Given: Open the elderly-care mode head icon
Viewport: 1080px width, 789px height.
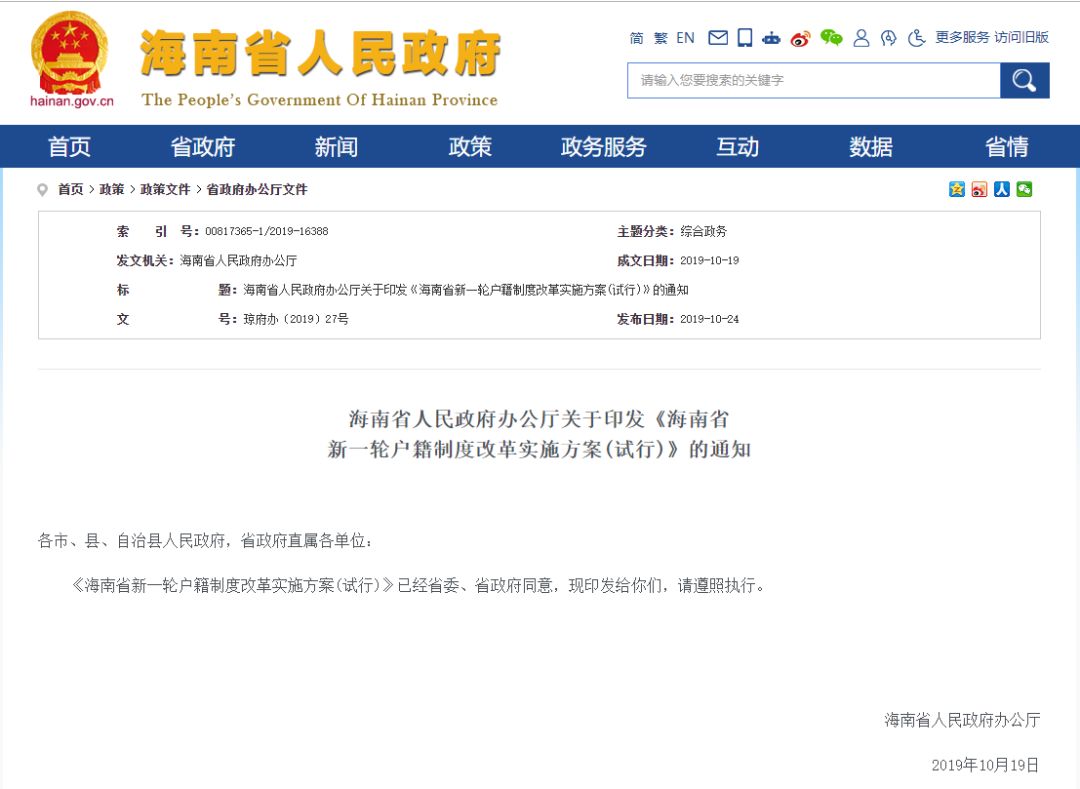Looking at the screenshot, I should (889, 38).
